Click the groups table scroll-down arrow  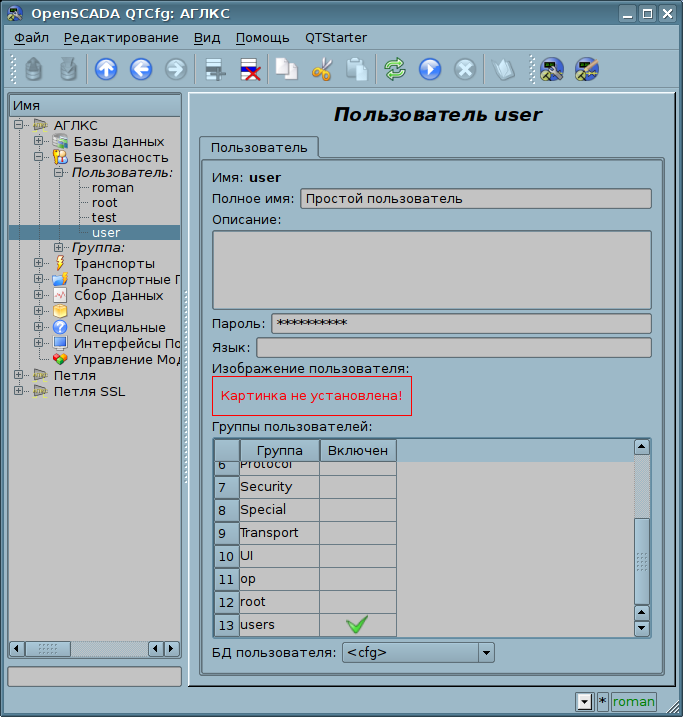[642, 628]
